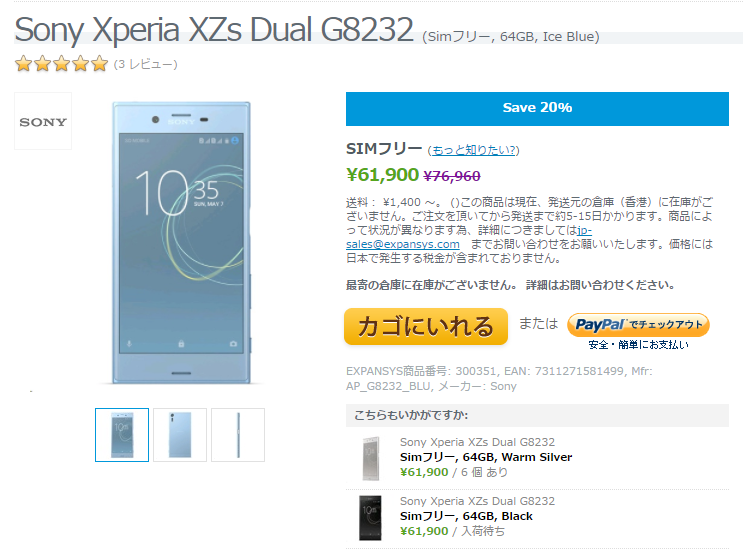Click the Black phone image icon
The width and height of the screenshot is (743, 557).
pyautogui.click(x=370, y=518)
